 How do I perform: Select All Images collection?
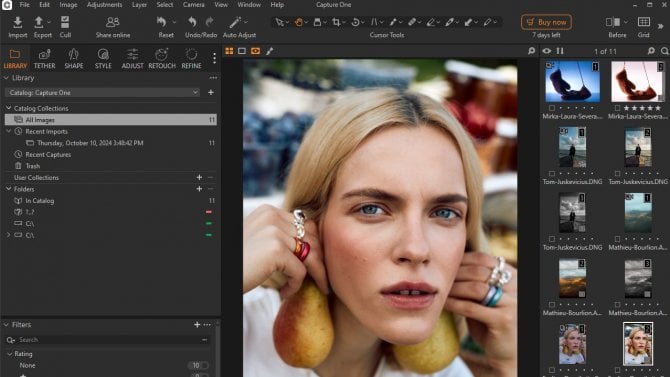(111, 120)
